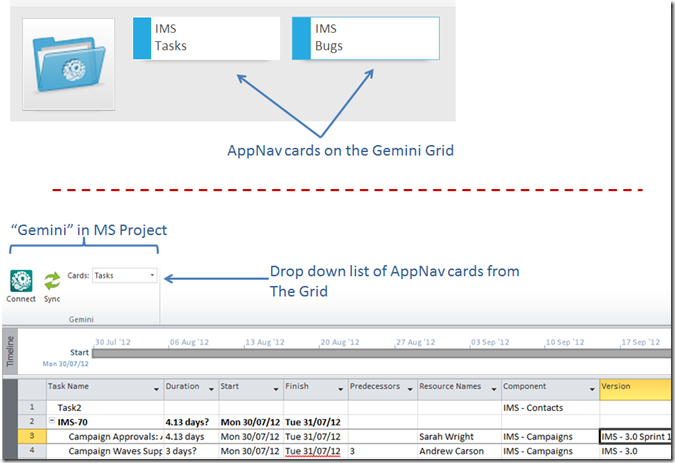Click the 3 days? duration cell

click(191, 451)
